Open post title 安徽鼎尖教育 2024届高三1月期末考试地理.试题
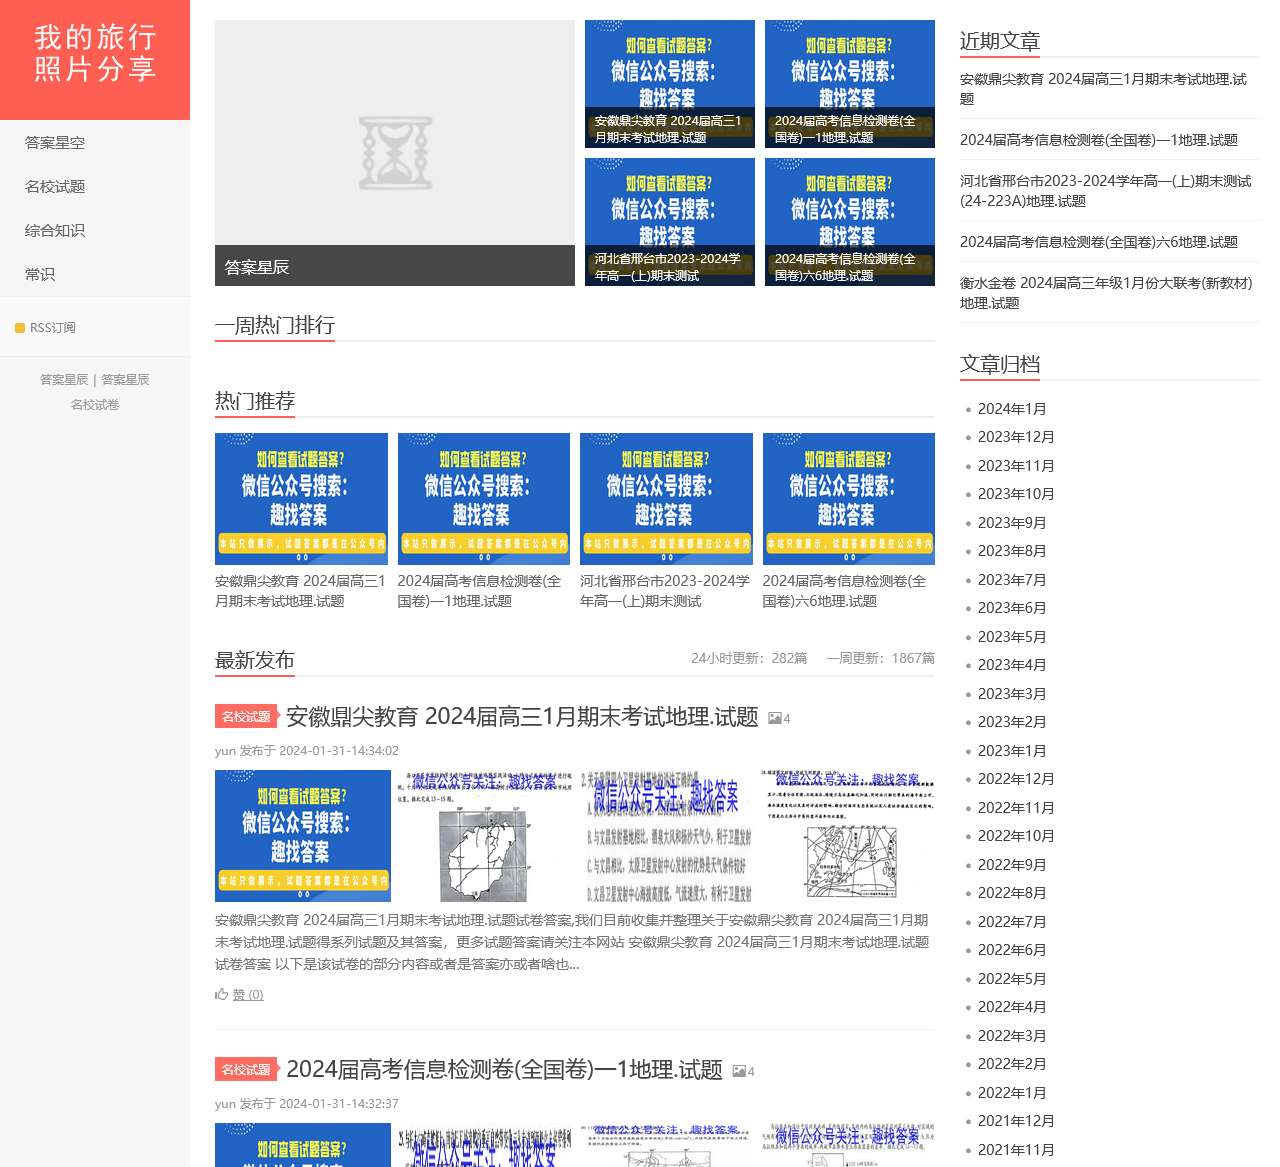The width and height of the screenshot is (1280, 1167). (522, 717)
